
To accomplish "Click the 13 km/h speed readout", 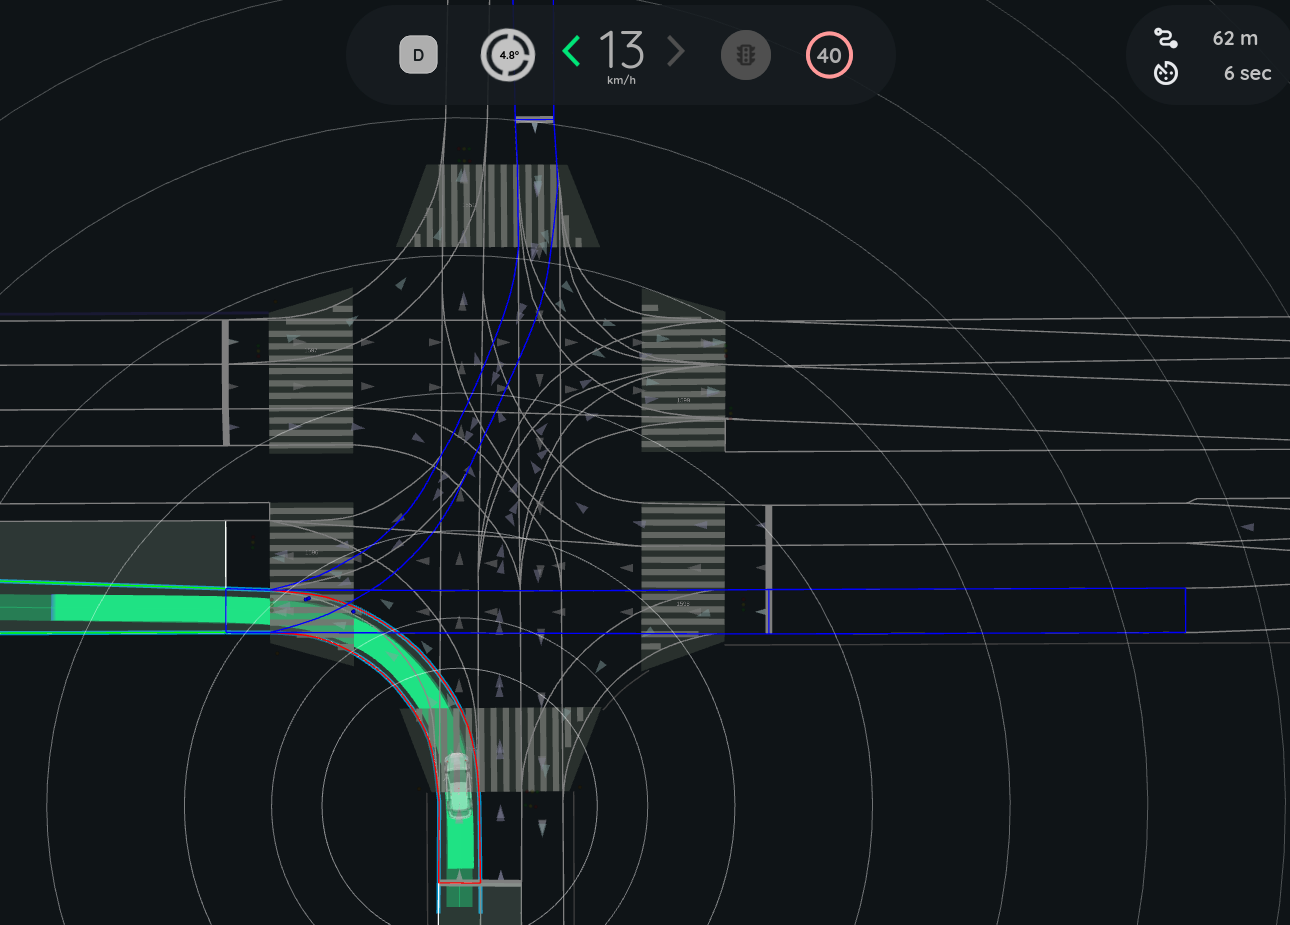I will tap(621, 55).
